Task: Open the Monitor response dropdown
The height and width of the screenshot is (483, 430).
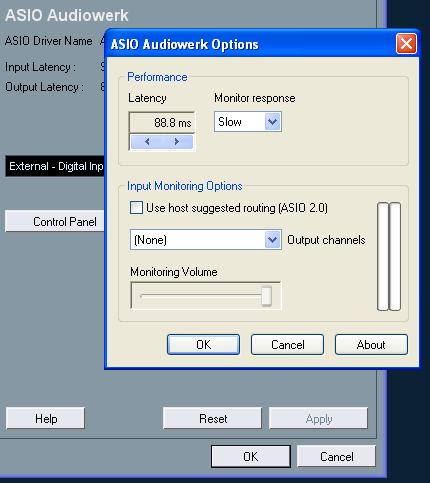Action: tap(272, 122)
